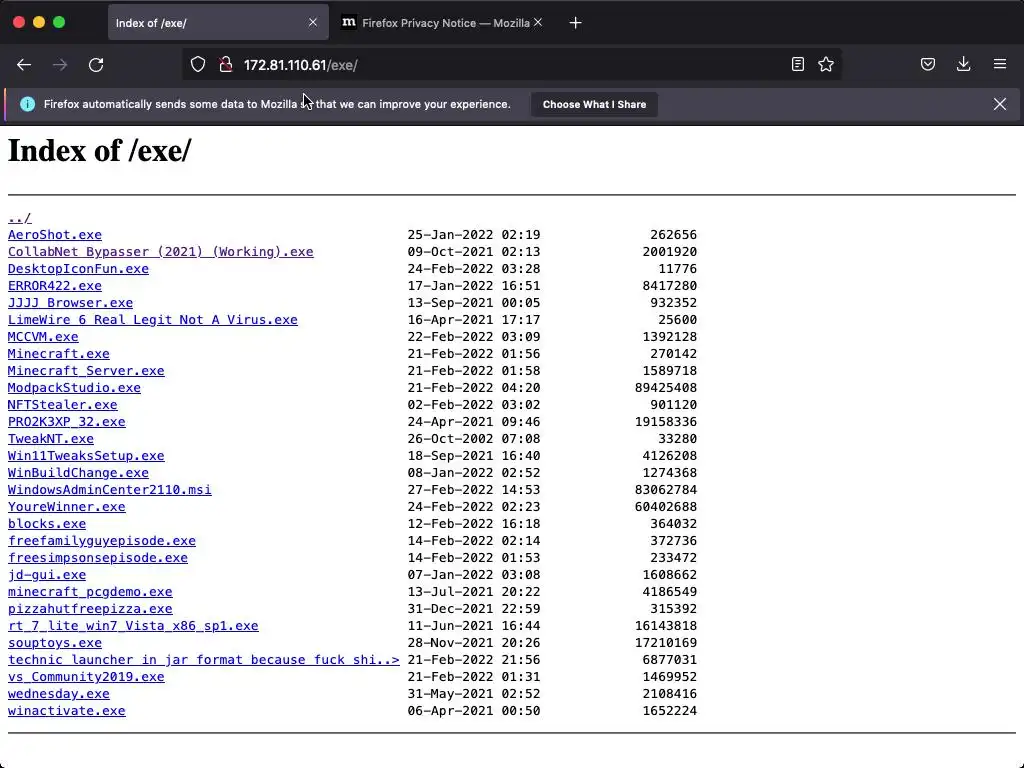The height and width of the screenshot is (768, 1024).
Task: Open YoureWinner.exe link
Action: (x=67, y=506)
